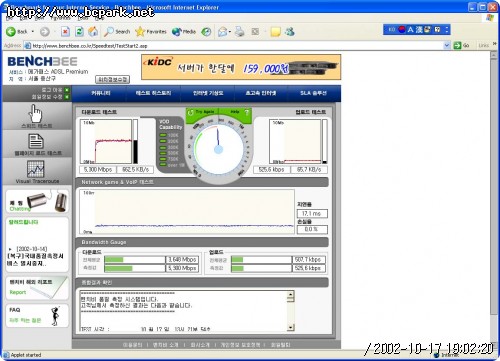
Task: Stop page loading with the red X icon
Action: pyautogui.click(x=65, y=32)
